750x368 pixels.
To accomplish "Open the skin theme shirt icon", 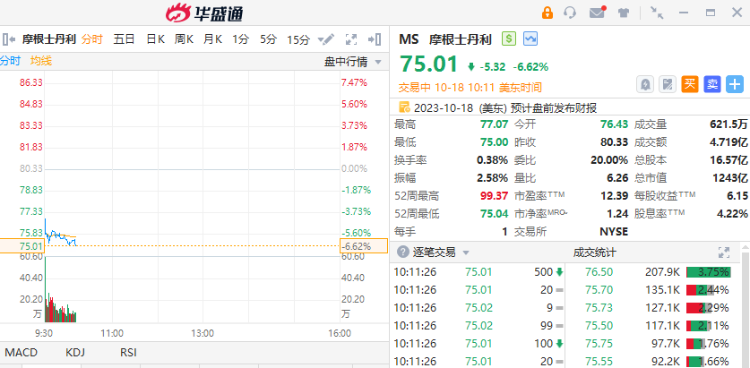I will coord(623,13).
